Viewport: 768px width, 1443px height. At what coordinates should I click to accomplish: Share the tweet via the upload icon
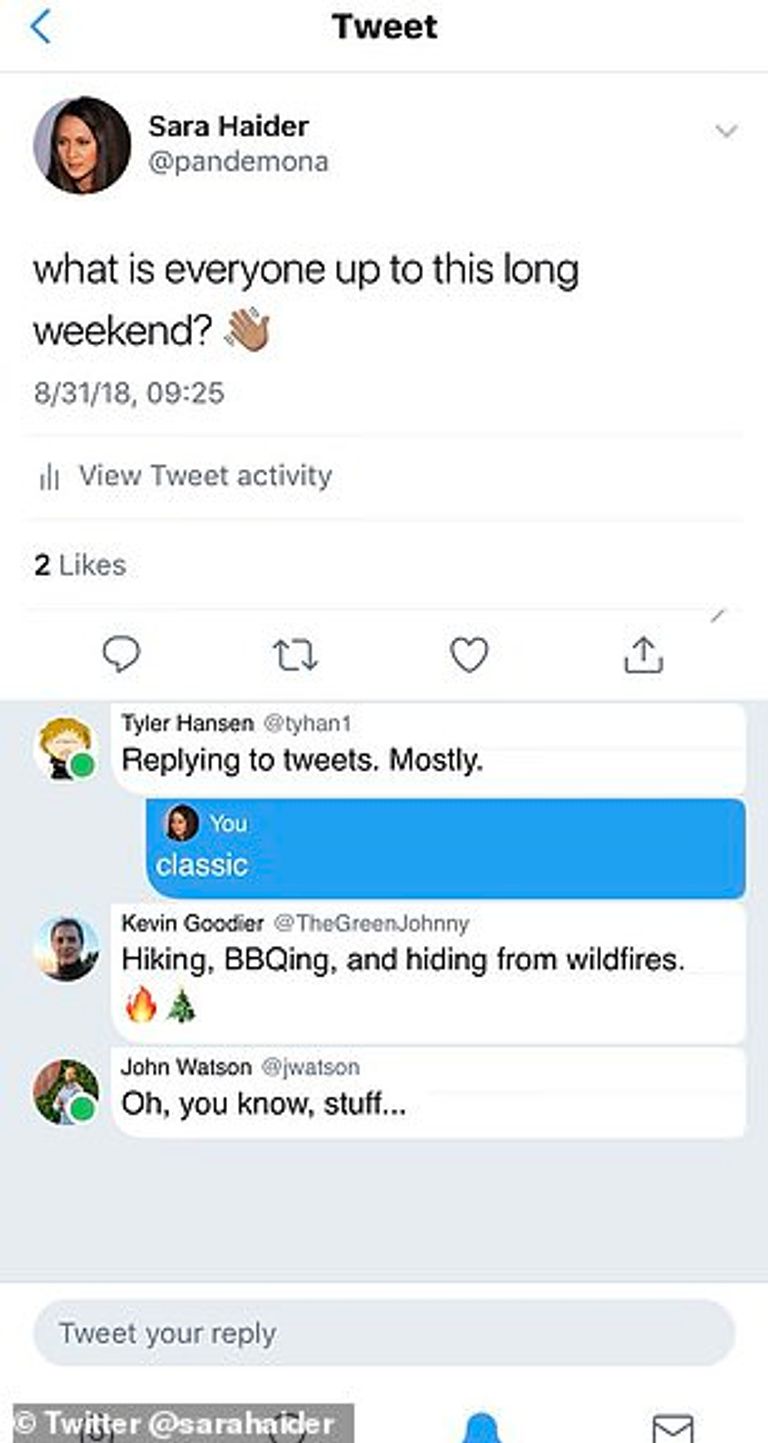pyautogui.click(x=643, y=655)
